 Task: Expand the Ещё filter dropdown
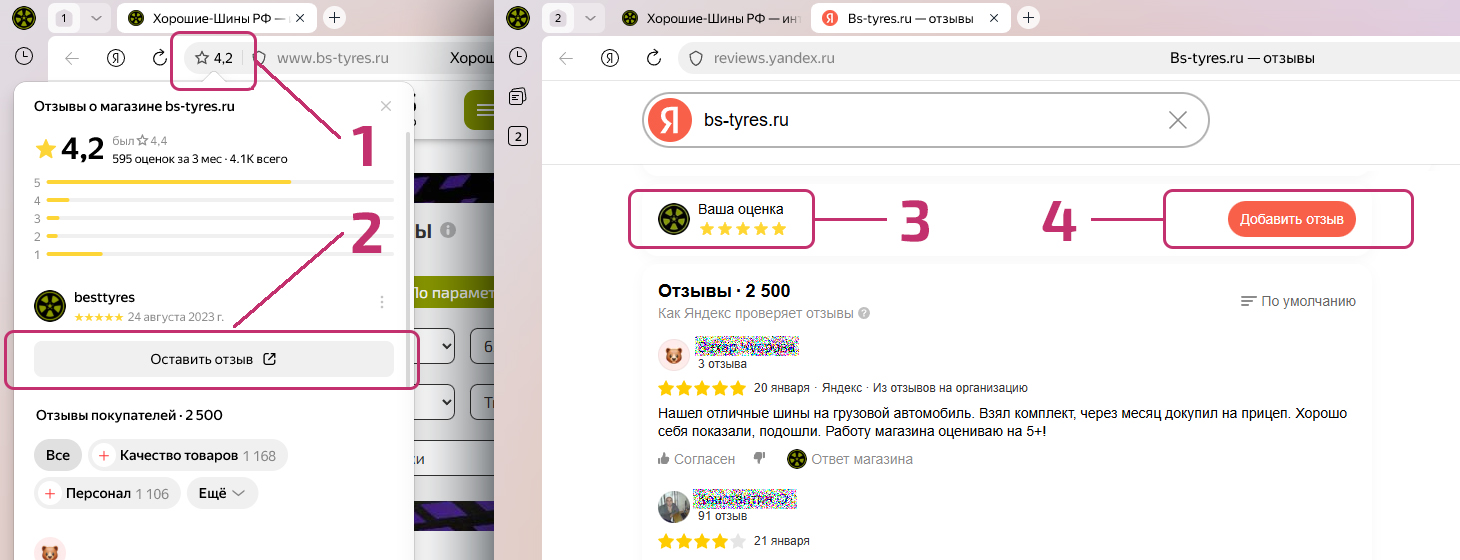point(222,493)
